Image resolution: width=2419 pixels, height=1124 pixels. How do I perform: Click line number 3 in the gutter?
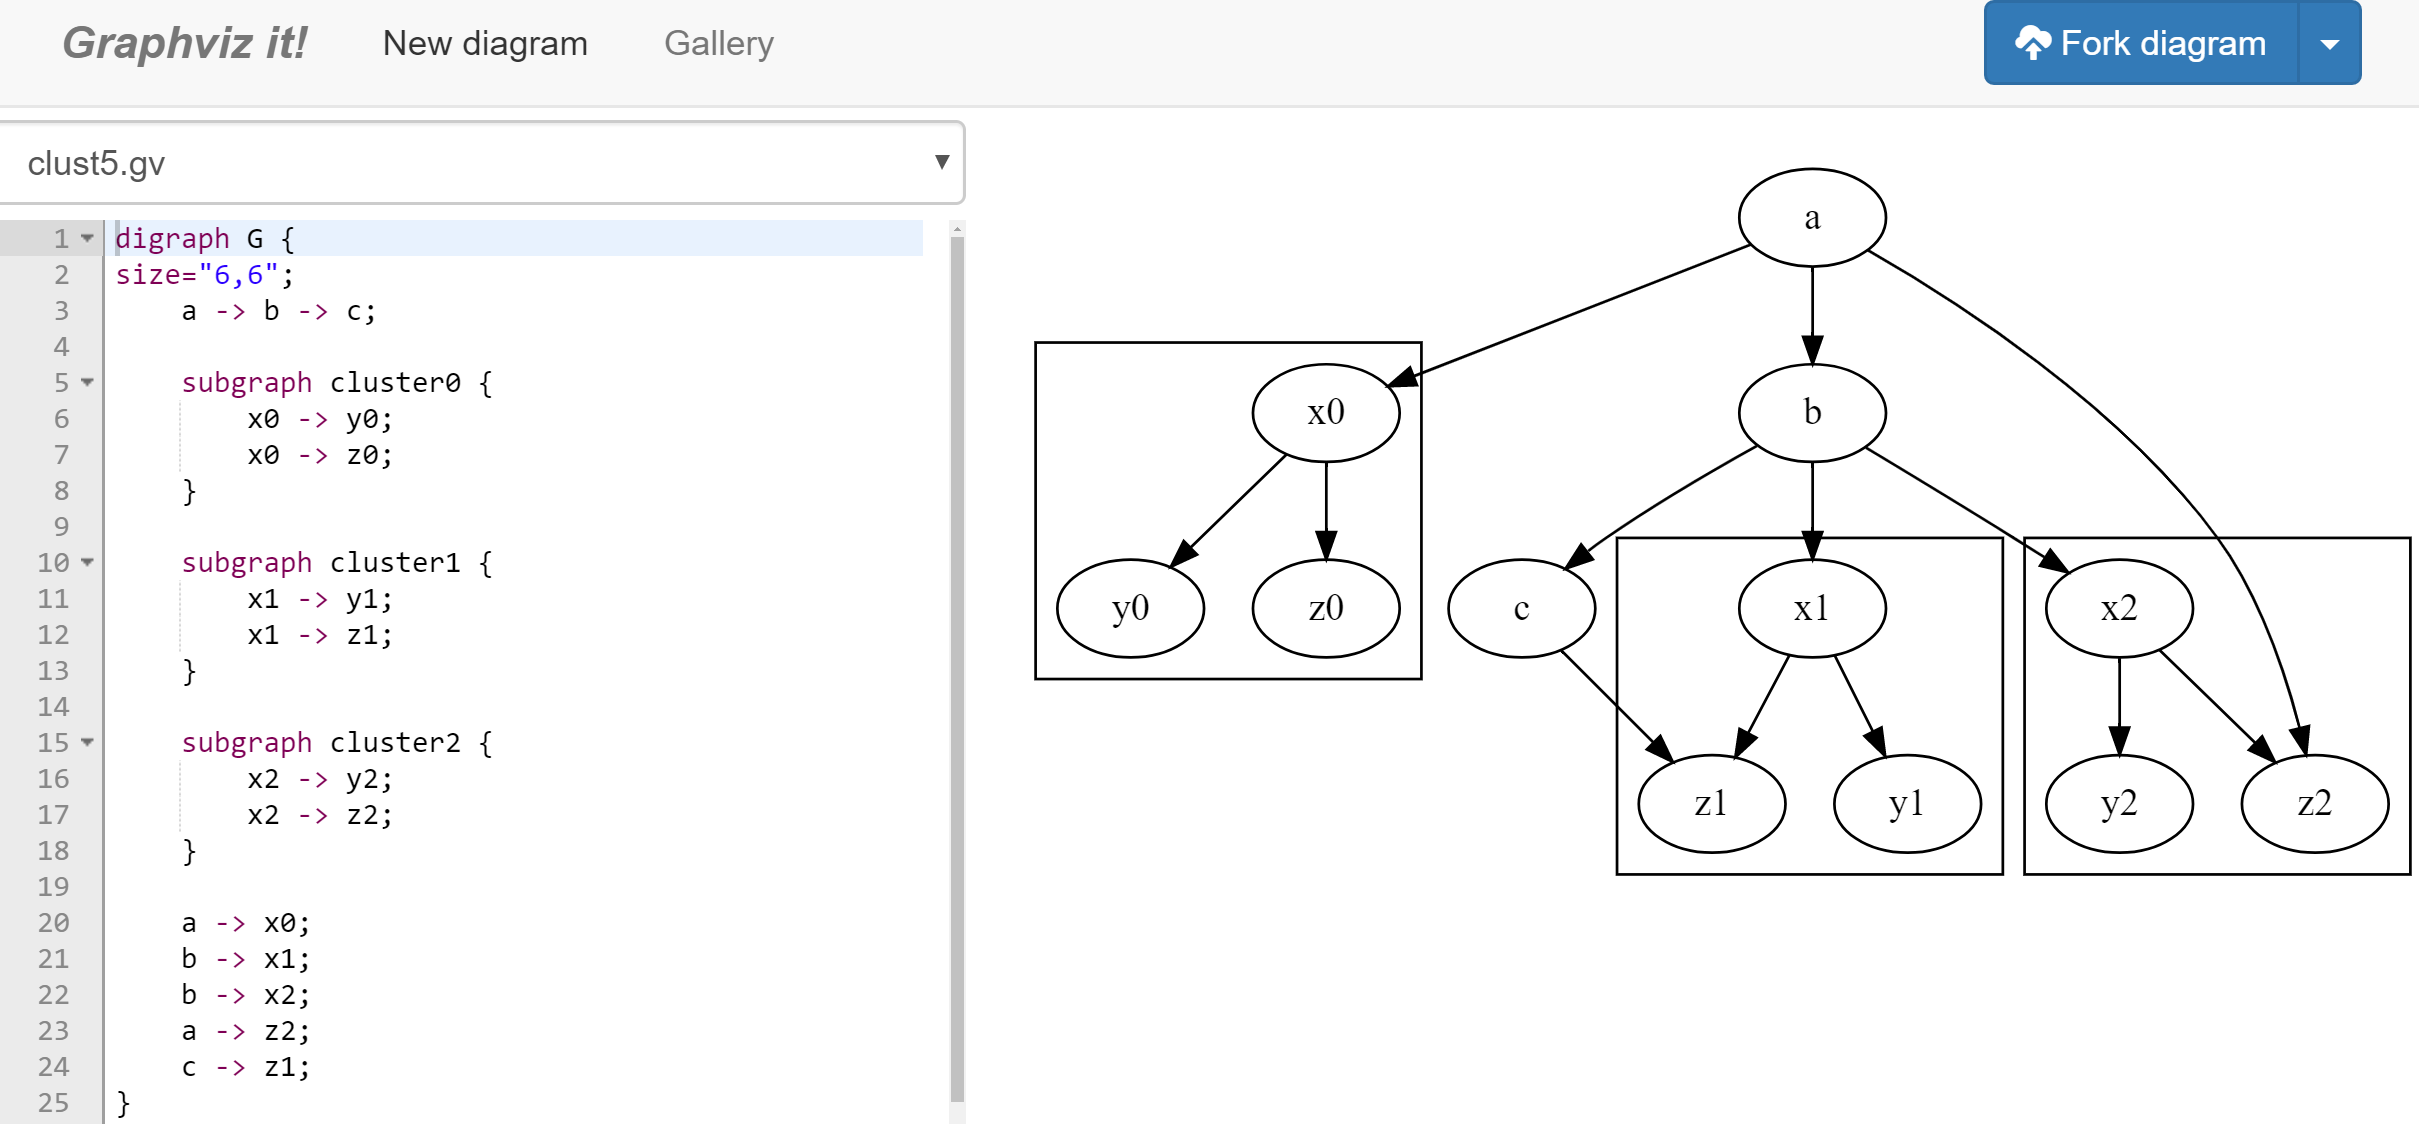61,310
